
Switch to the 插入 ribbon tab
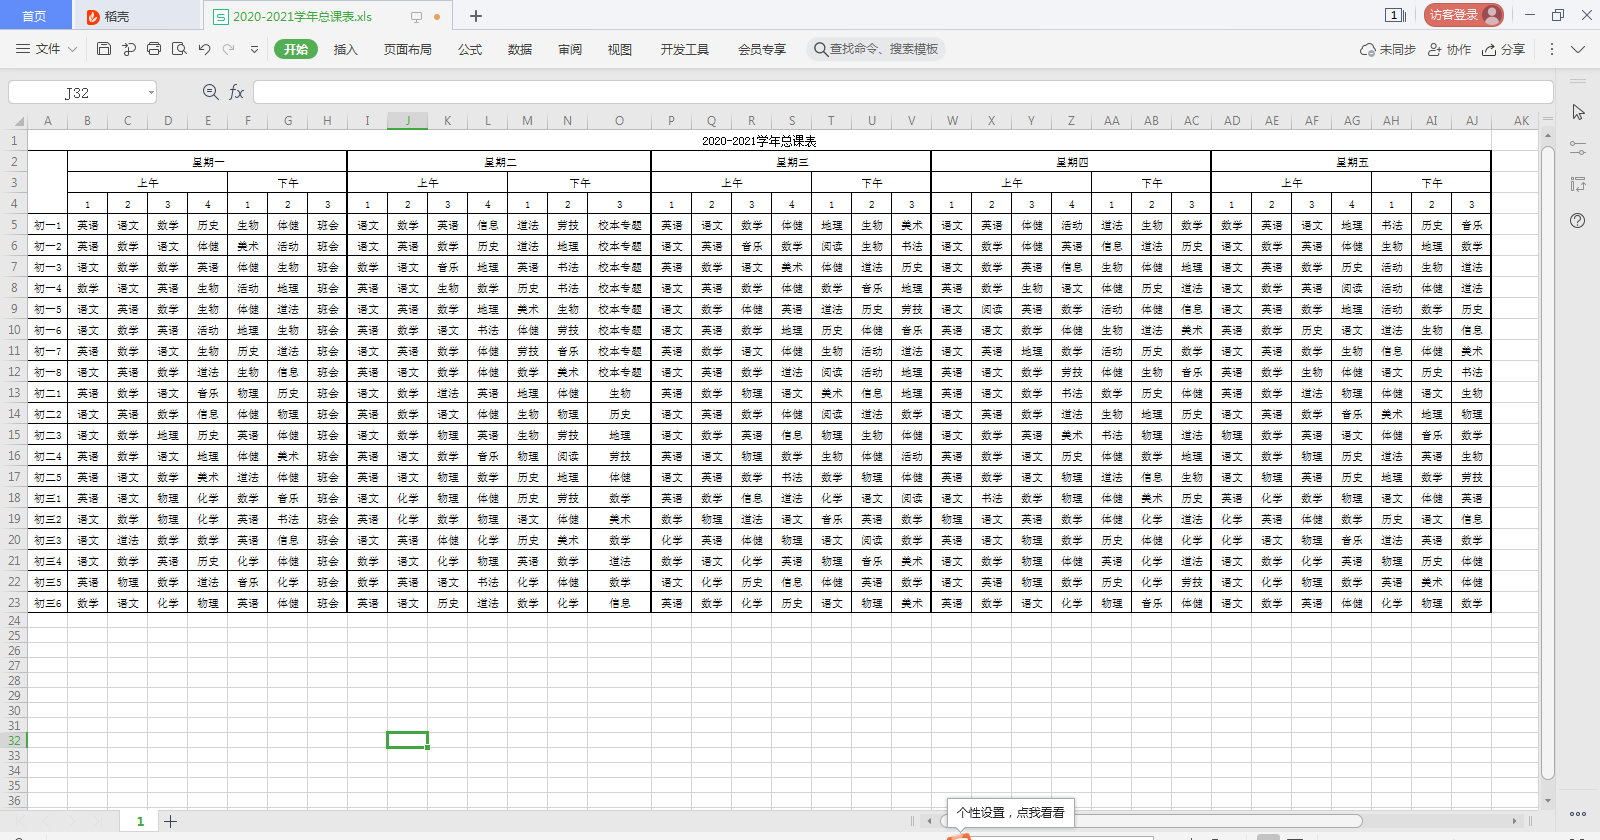[345, 49]
